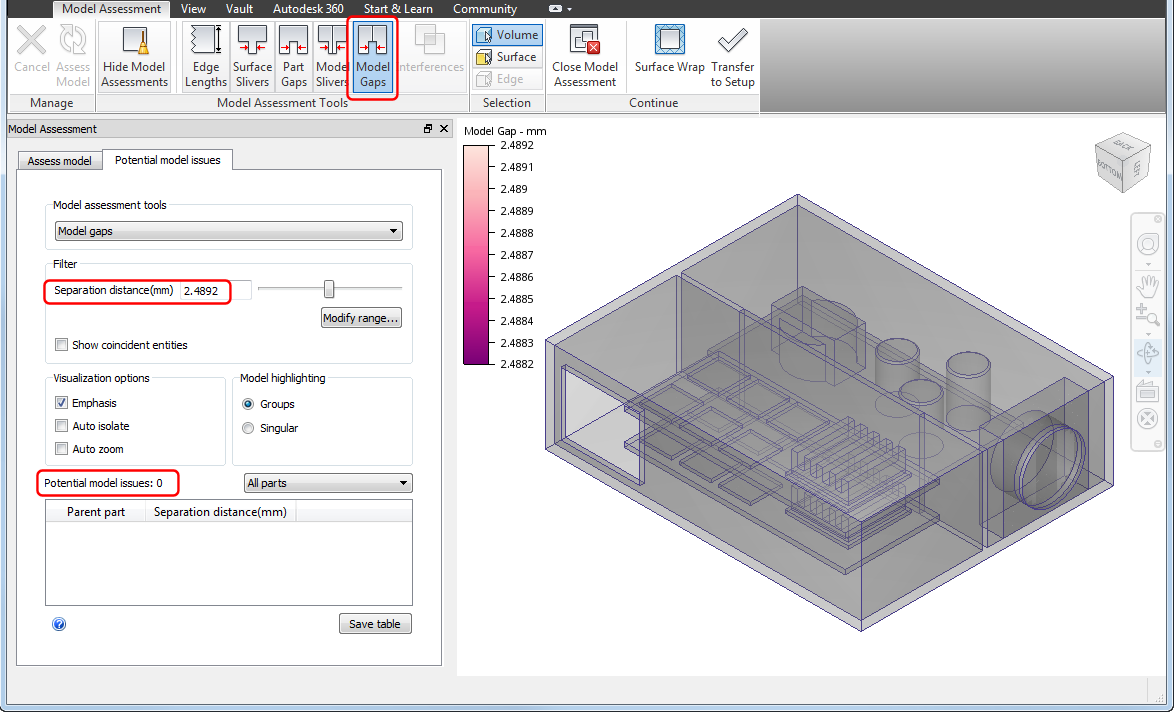1174x712 pixels.
Task: Click the Look At icon in navigation bar
Action: coord(1148,391)
